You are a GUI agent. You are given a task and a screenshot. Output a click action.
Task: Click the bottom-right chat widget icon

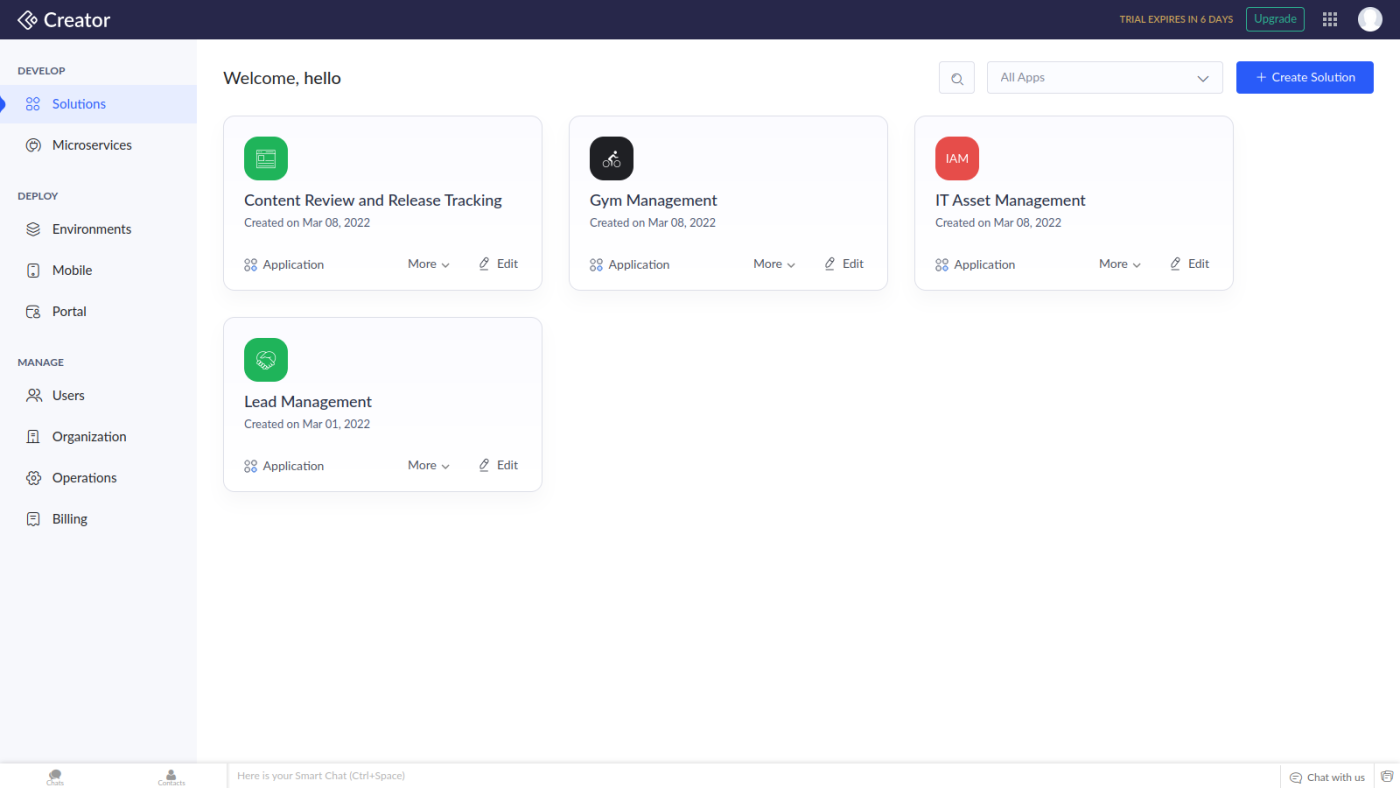(x=1387, y=776)
